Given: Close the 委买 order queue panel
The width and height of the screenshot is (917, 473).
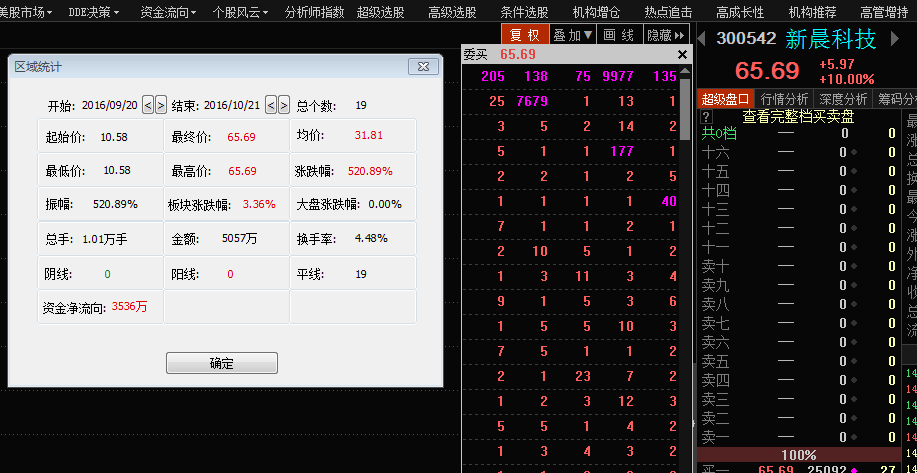Looking at the screenshot, I should tap(682, 55).
